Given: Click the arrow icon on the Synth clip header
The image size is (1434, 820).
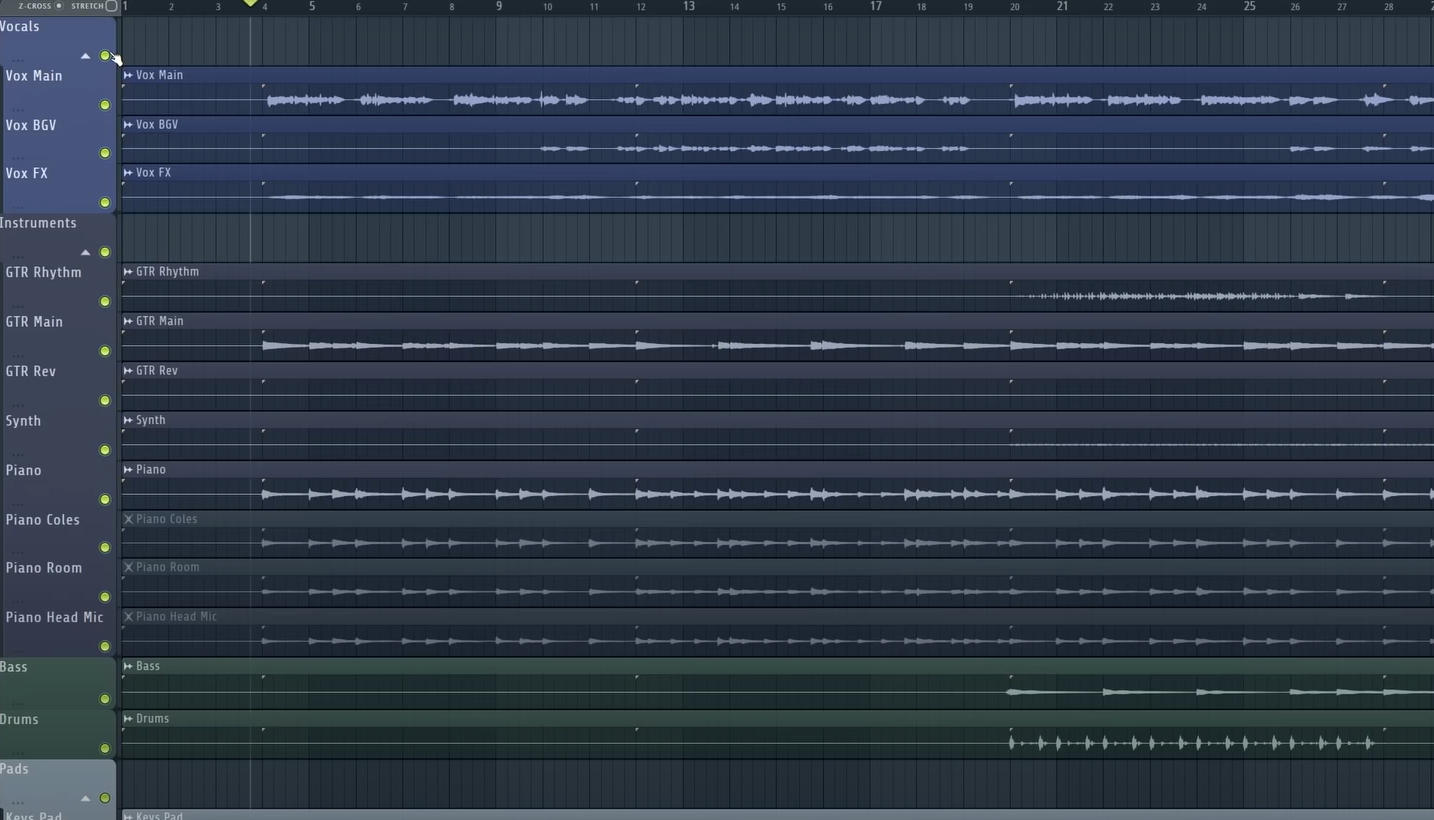Looking at the screenshot, I should point(127,420).
